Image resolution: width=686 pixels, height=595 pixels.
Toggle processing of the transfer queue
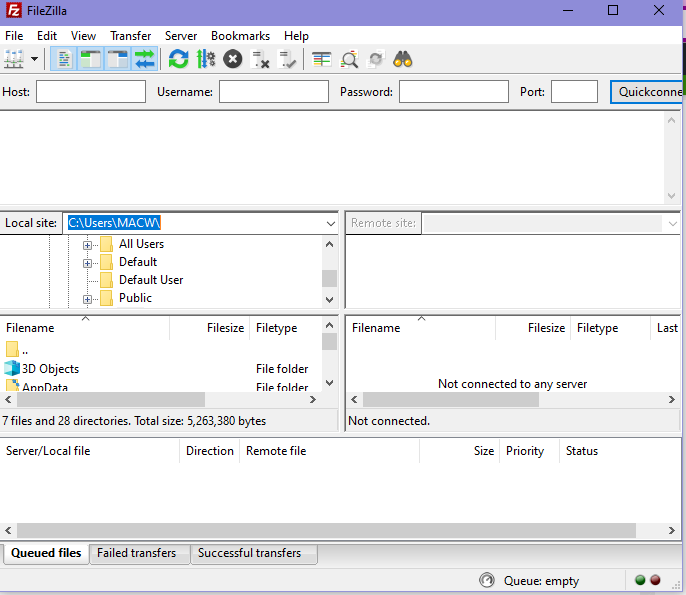tap(206, 59)
